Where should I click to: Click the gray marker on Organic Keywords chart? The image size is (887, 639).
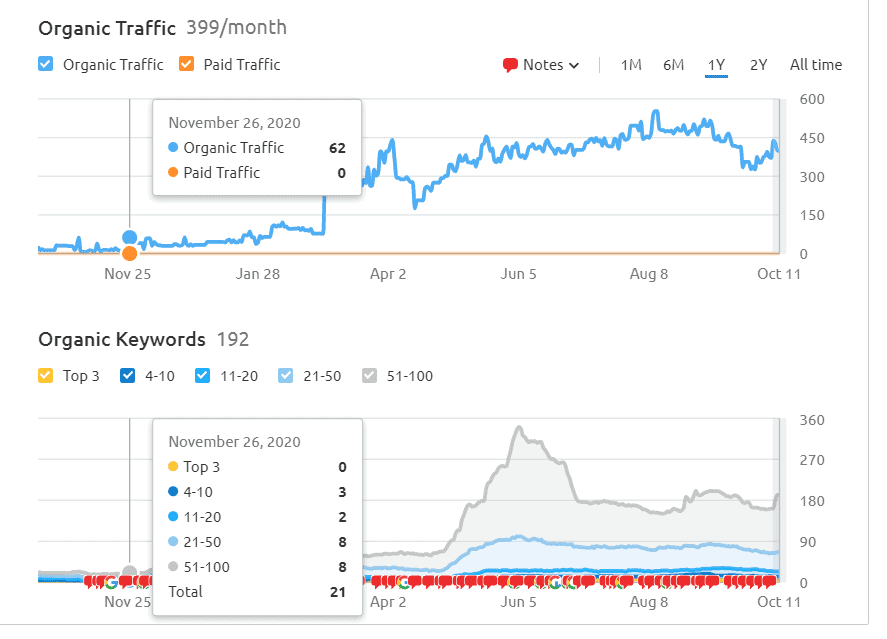(130, 572)
